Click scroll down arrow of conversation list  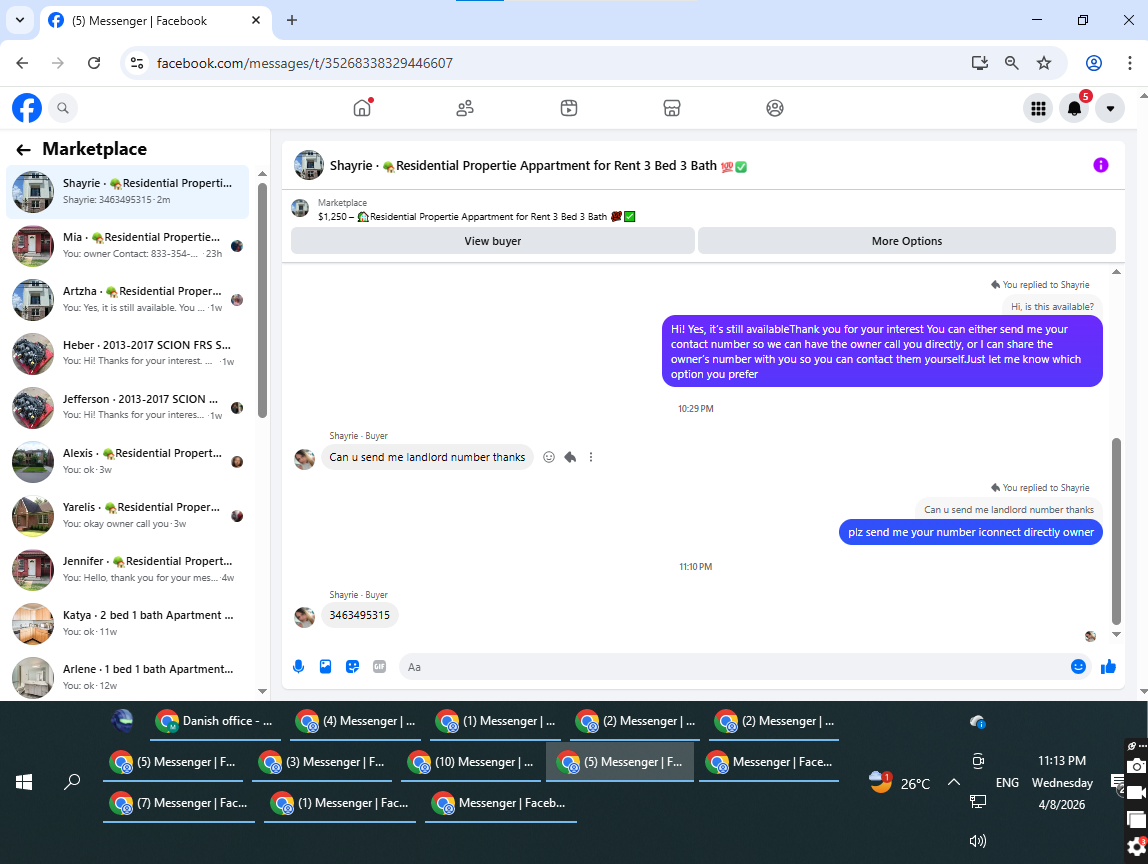pyautogui.click(x=262, y=690)
